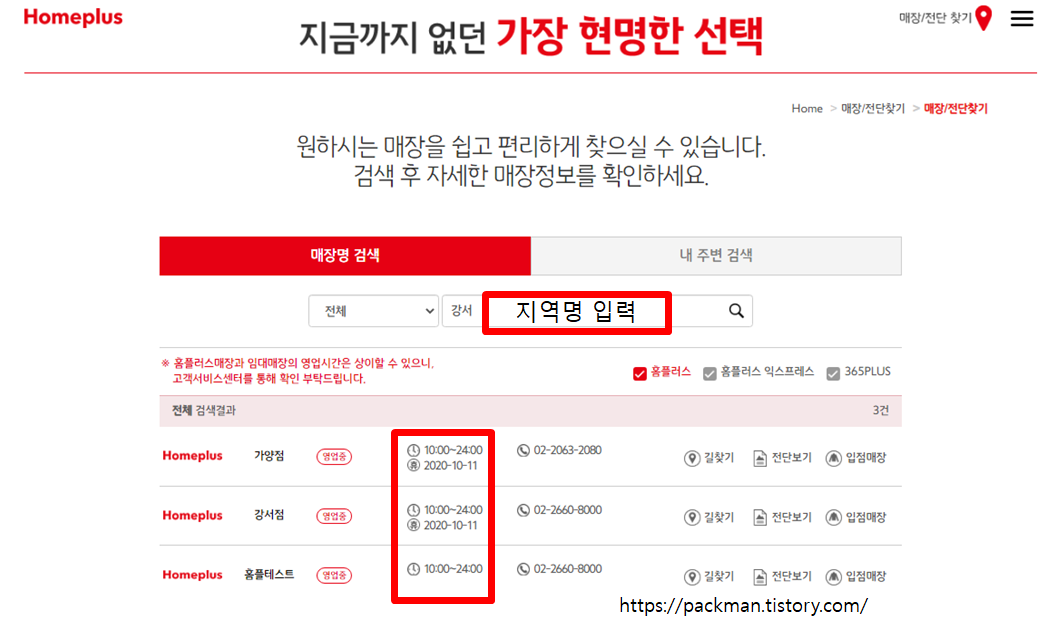Image resolution: width=1041 pixels, height=619 pixels.
Task: Click the 전단보기 flyer icon for 강서점
Action: (760, 517)
